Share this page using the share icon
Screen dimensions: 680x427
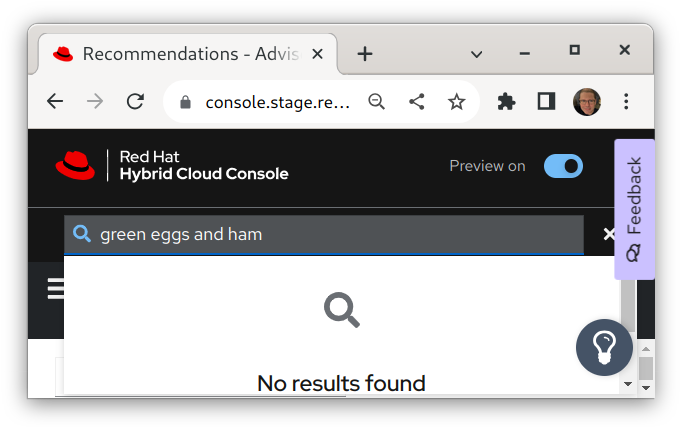[417, 101]
